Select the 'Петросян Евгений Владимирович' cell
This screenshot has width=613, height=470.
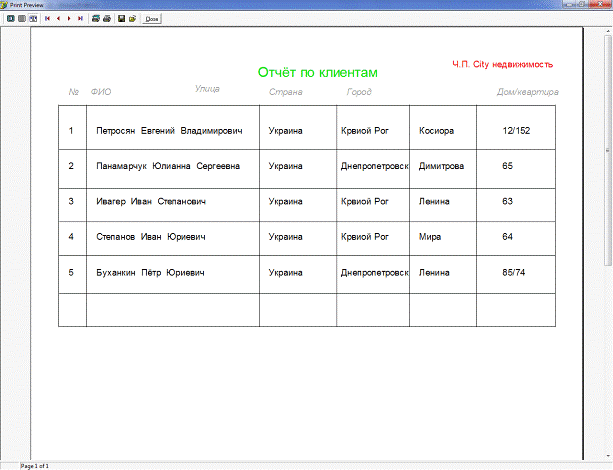168,131
